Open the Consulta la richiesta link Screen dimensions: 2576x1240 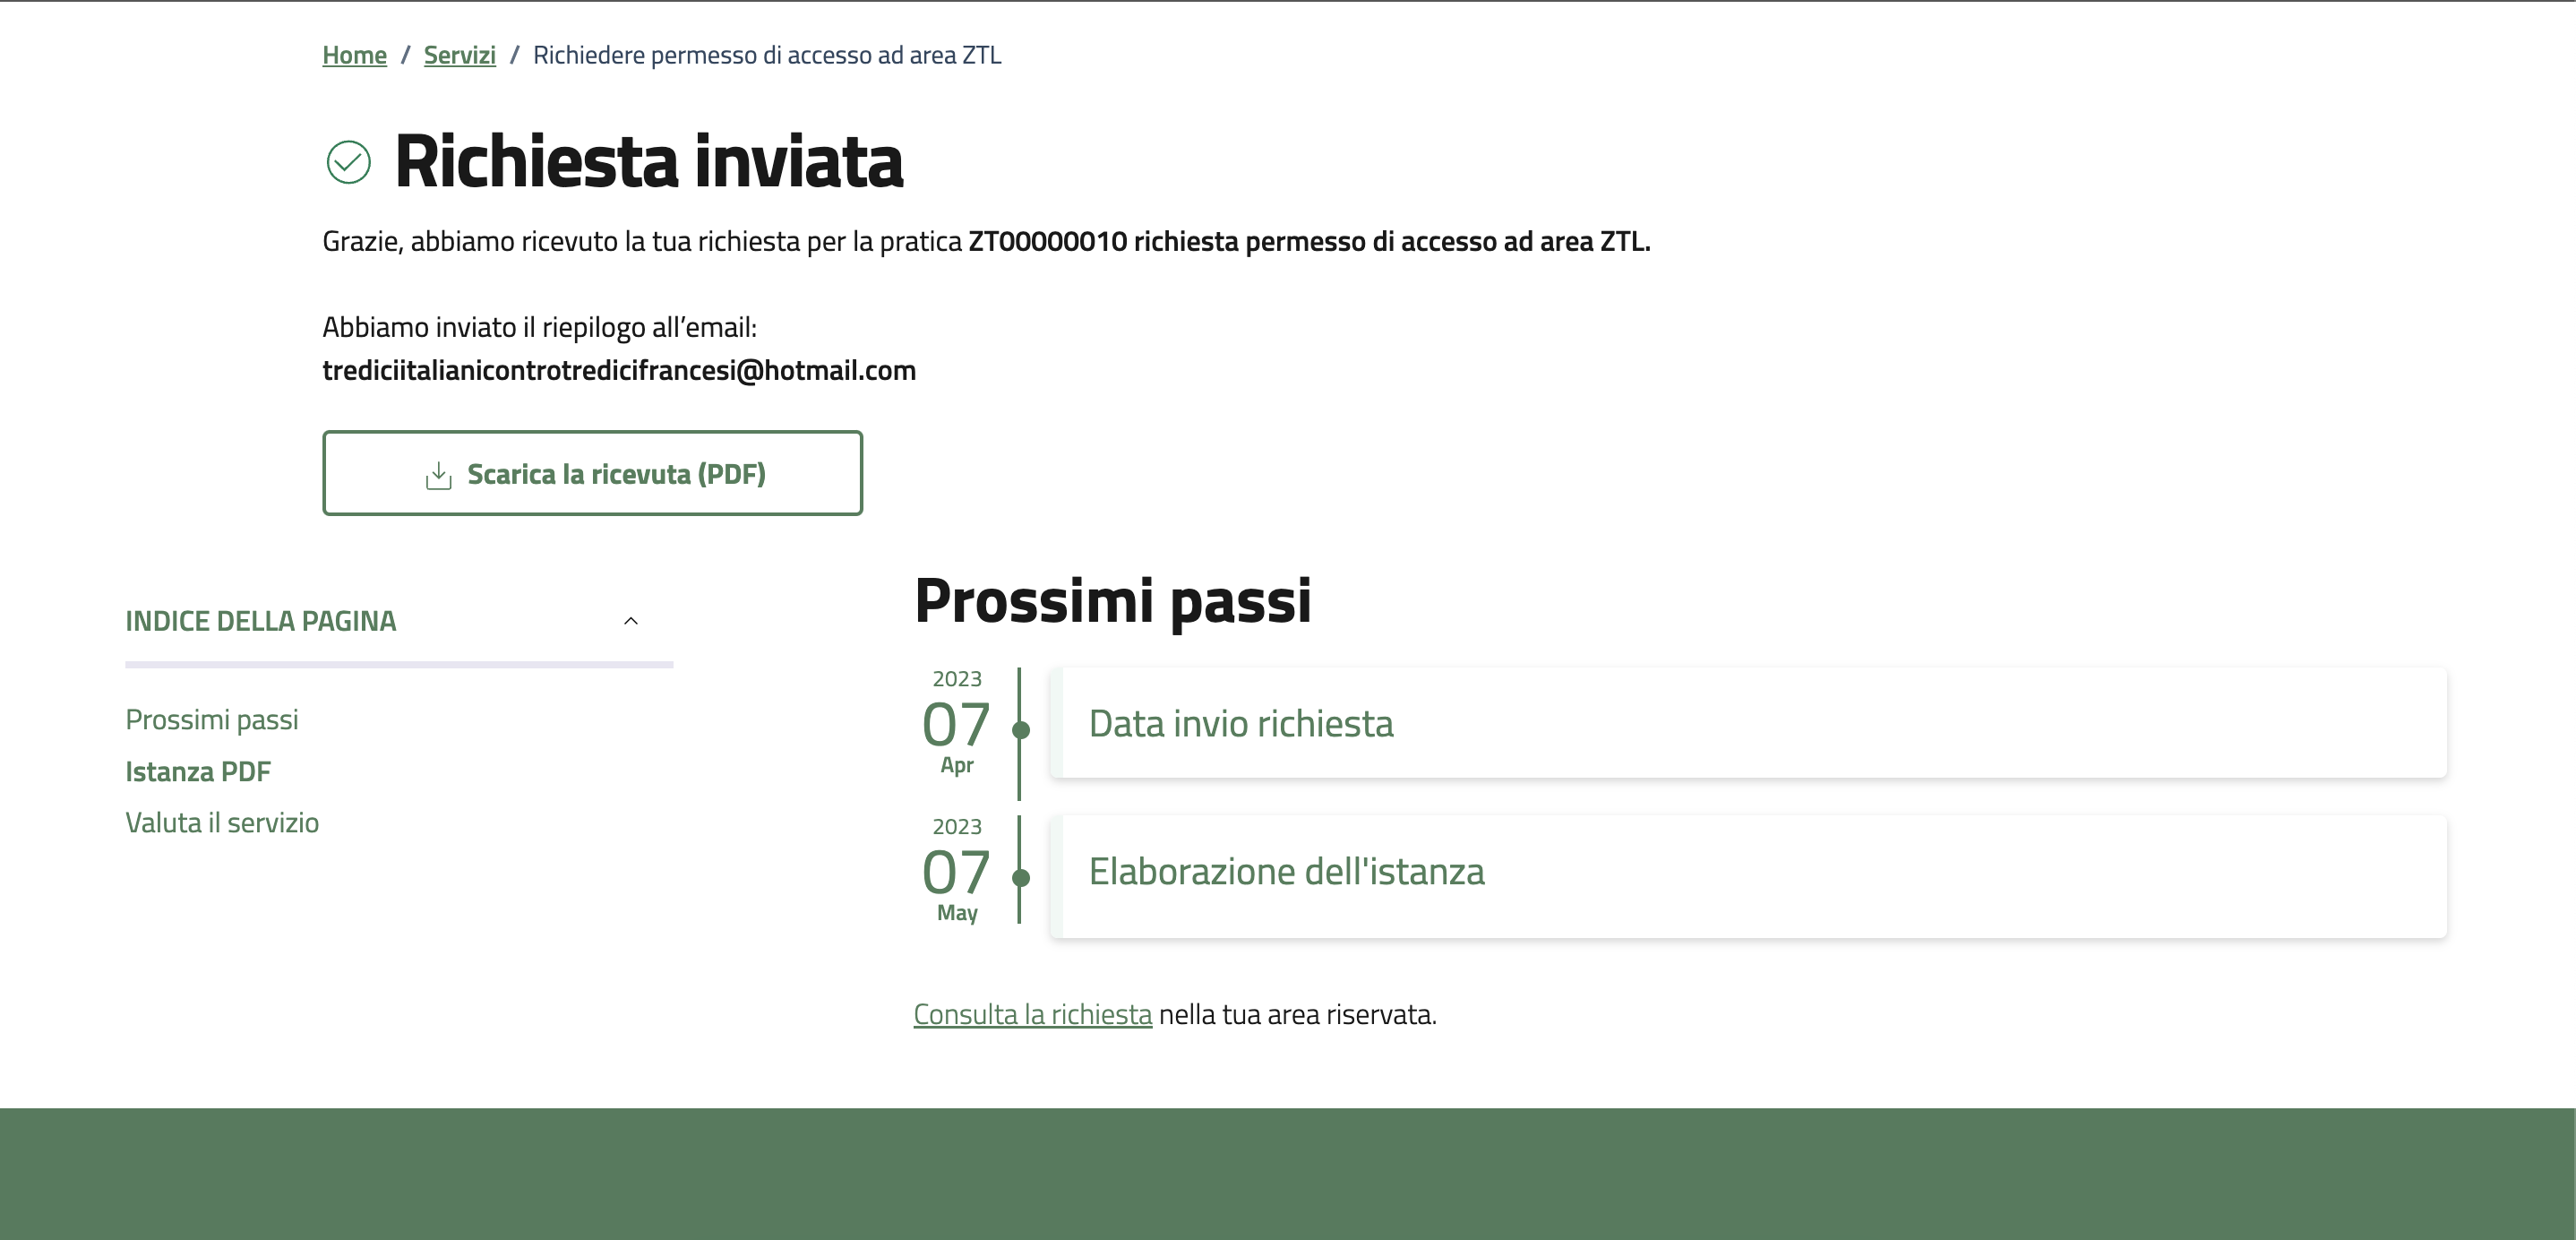point(1032,1014)
